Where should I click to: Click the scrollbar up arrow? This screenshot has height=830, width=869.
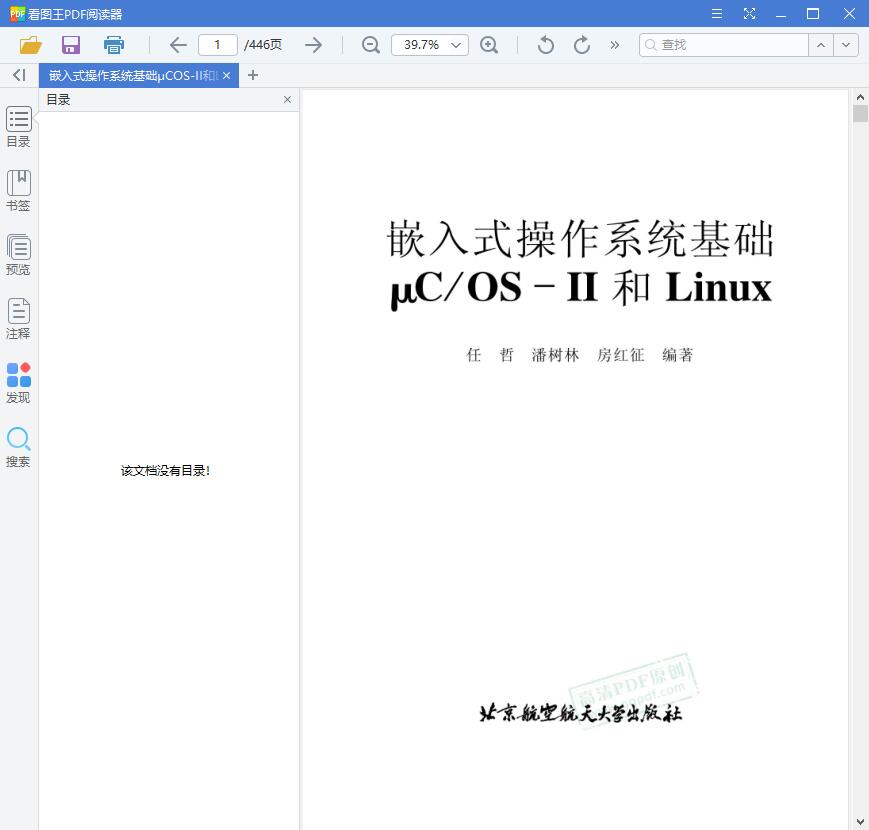click(860, 98)
